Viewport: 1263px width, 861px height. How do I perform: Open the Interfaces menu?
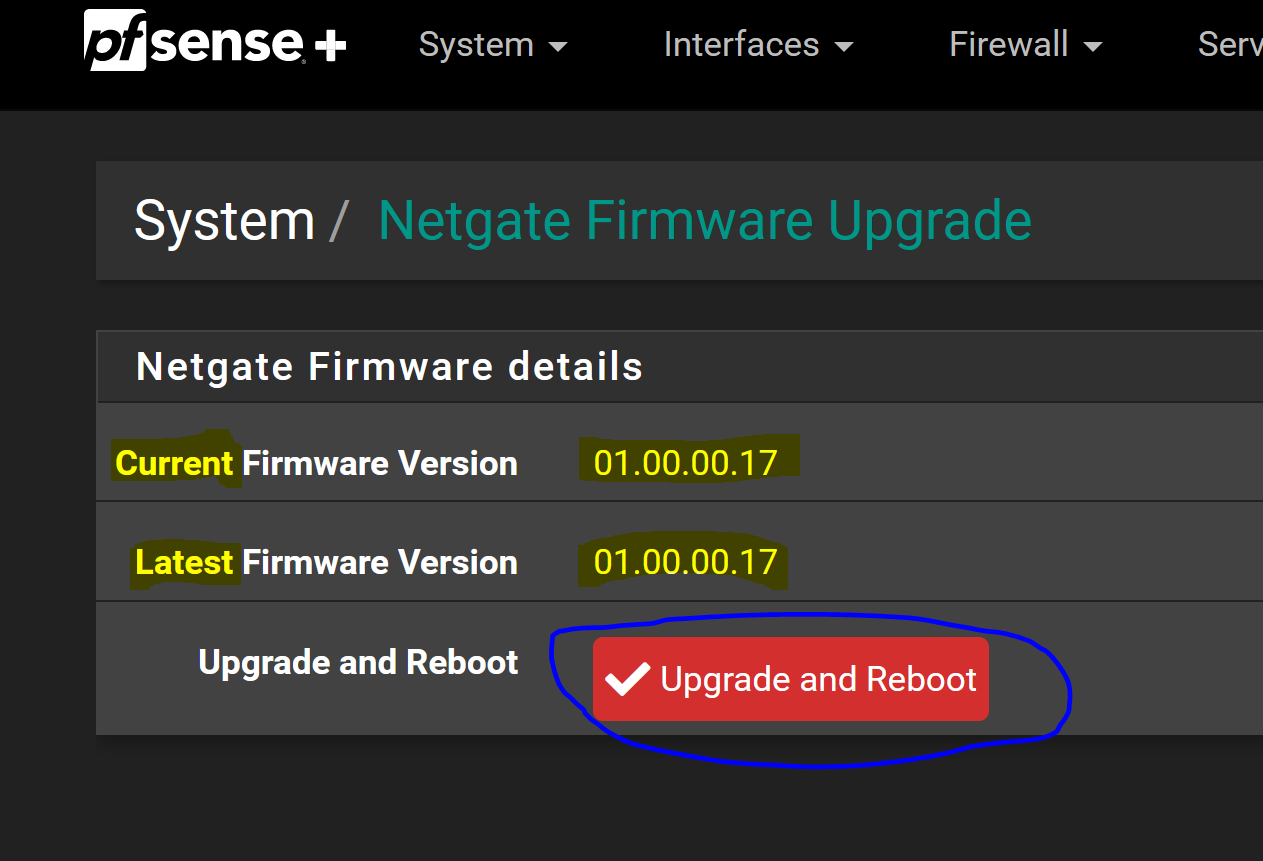click(758, 45)
